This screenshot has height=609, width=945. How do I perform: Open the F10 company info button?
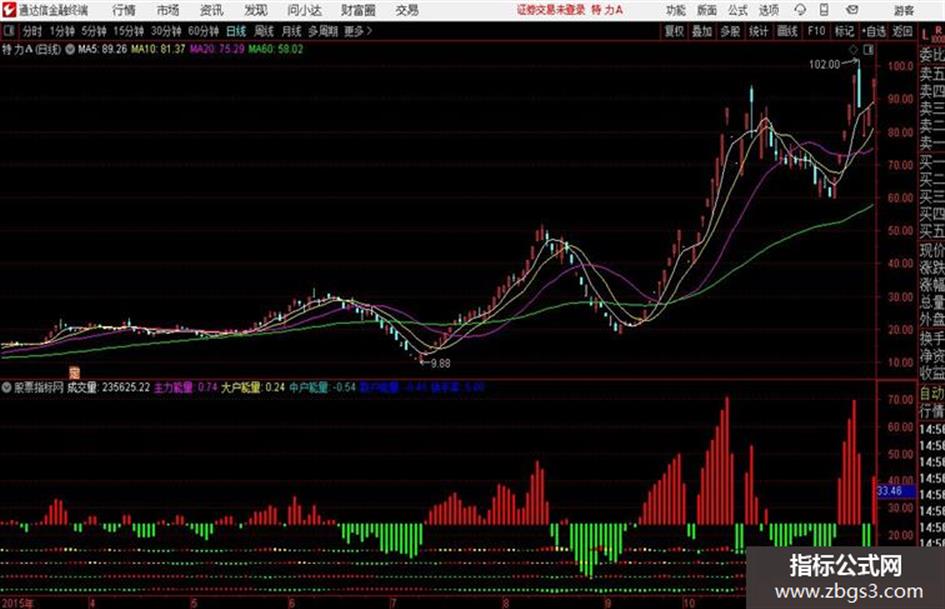pos(816,31)
